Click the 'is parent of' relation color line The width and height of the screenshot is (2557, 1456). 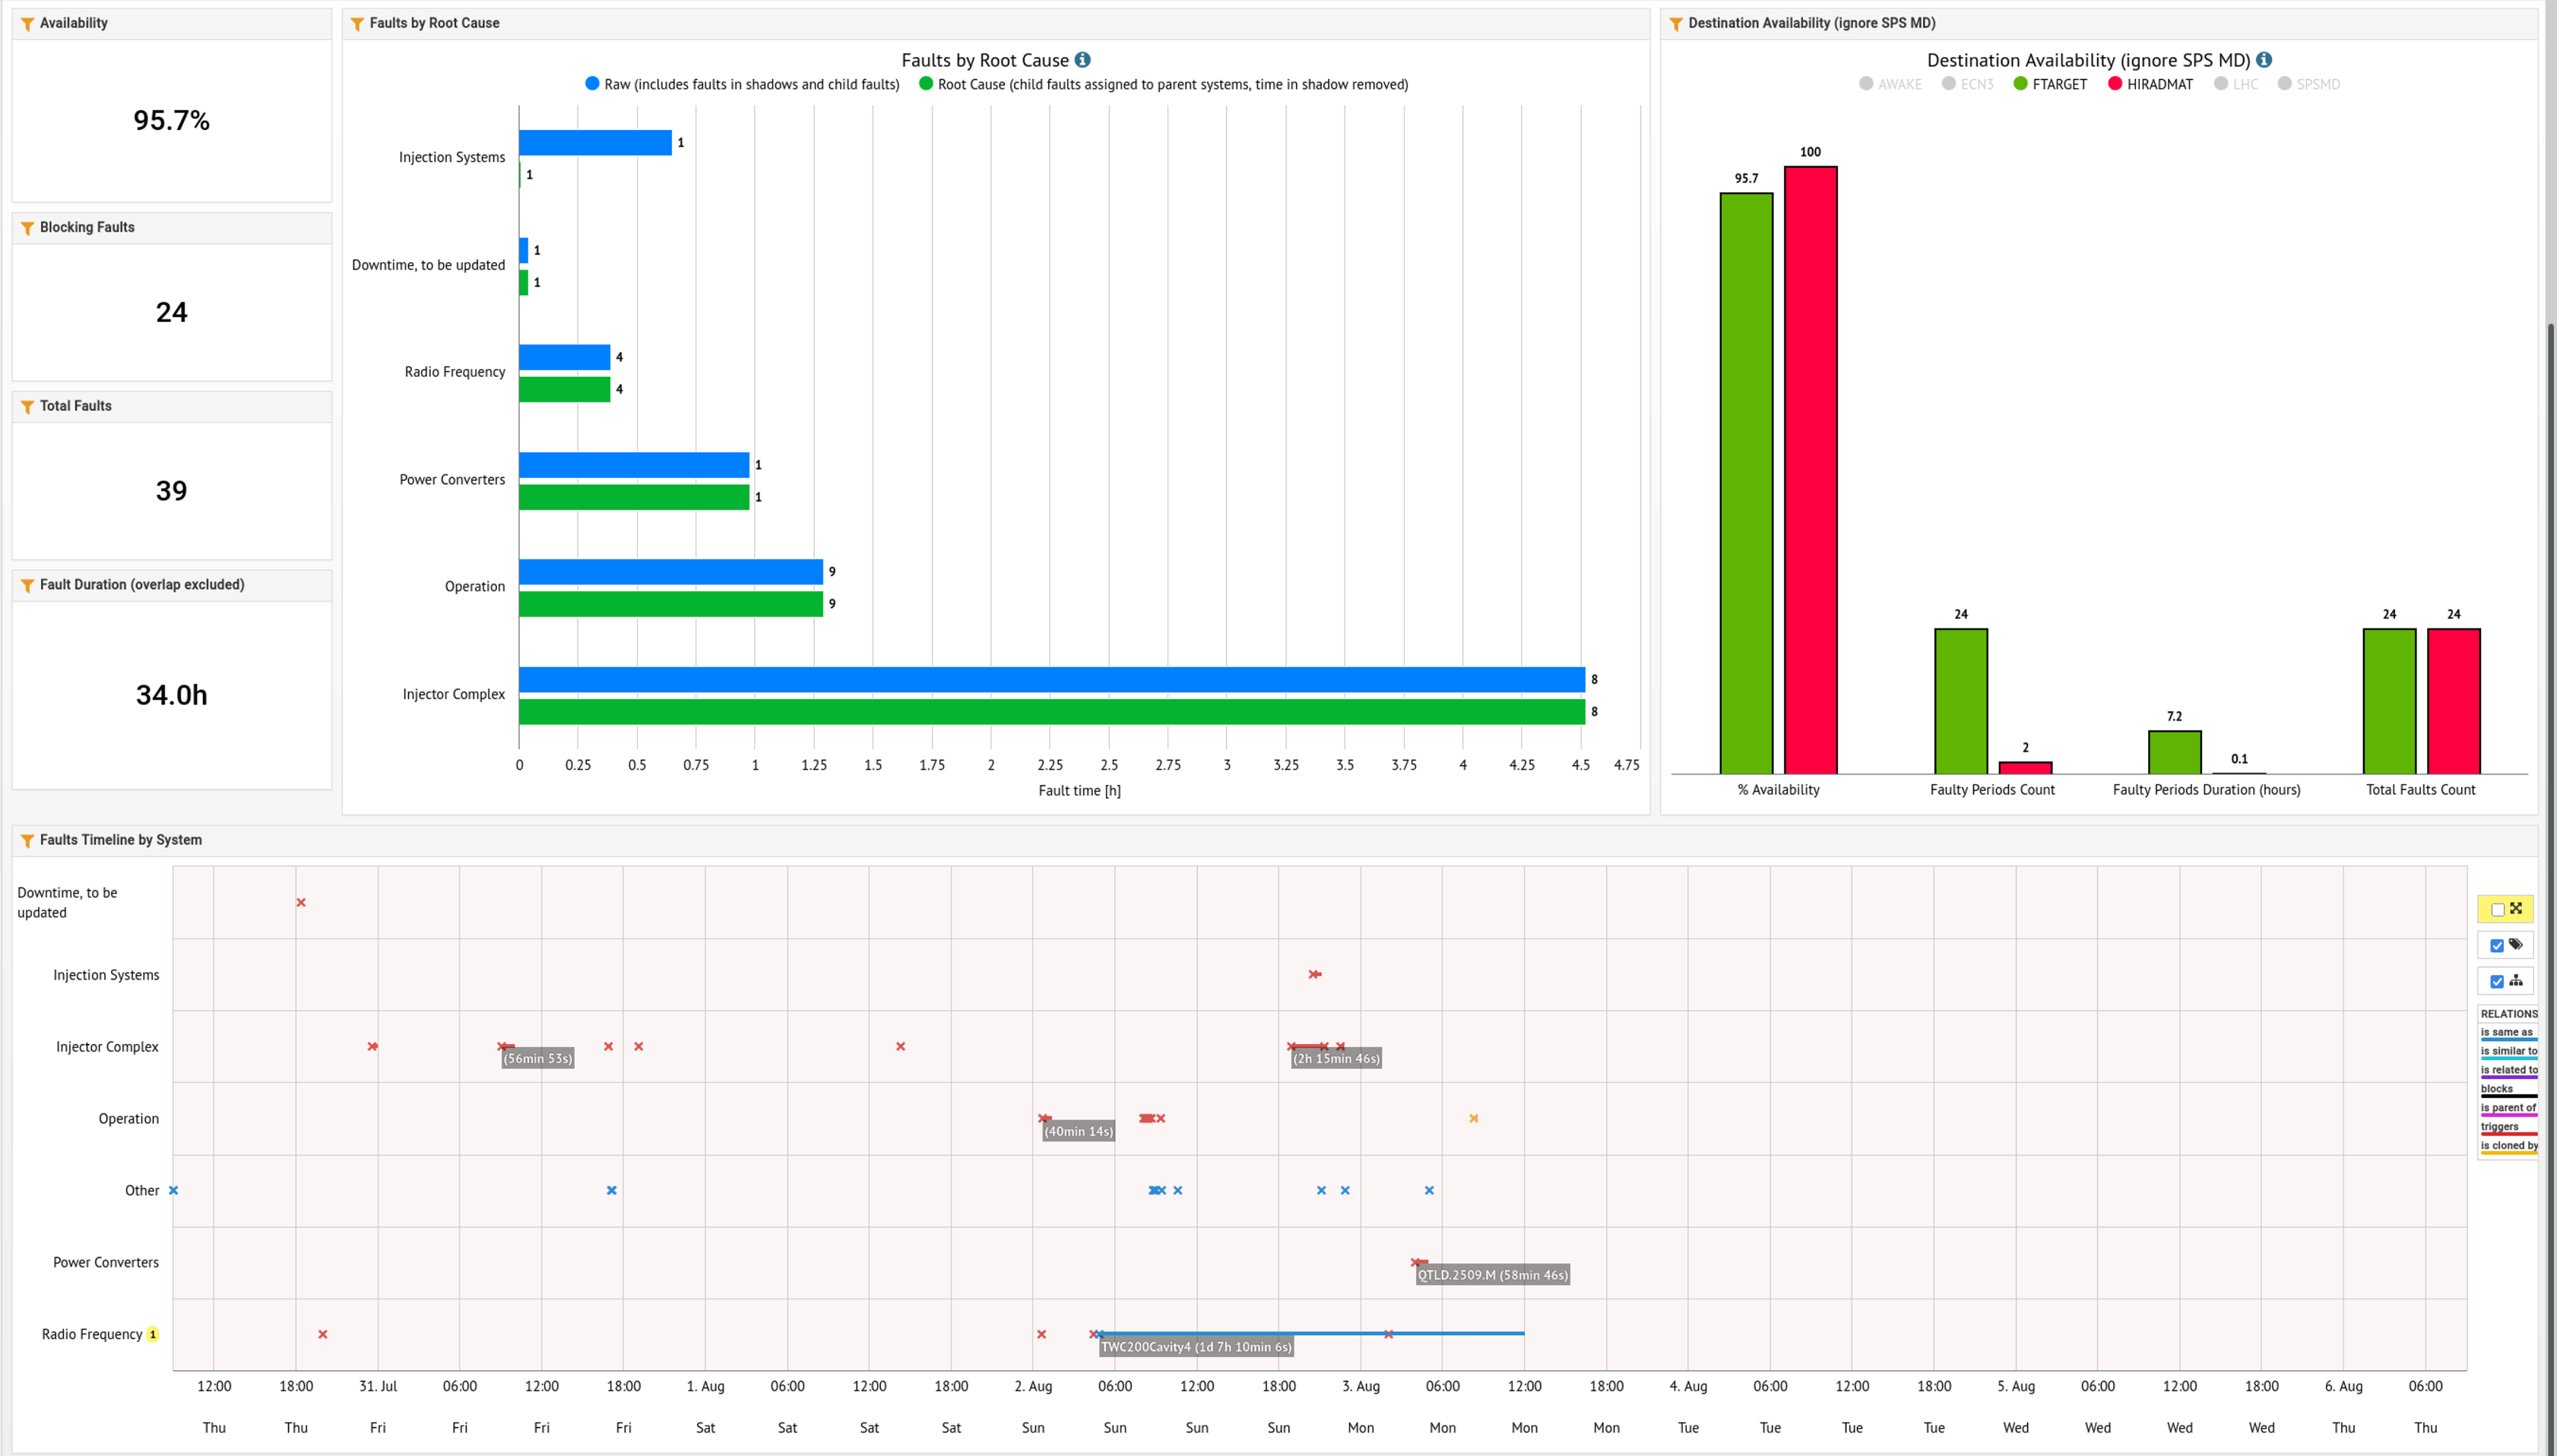point(2509,1115)
